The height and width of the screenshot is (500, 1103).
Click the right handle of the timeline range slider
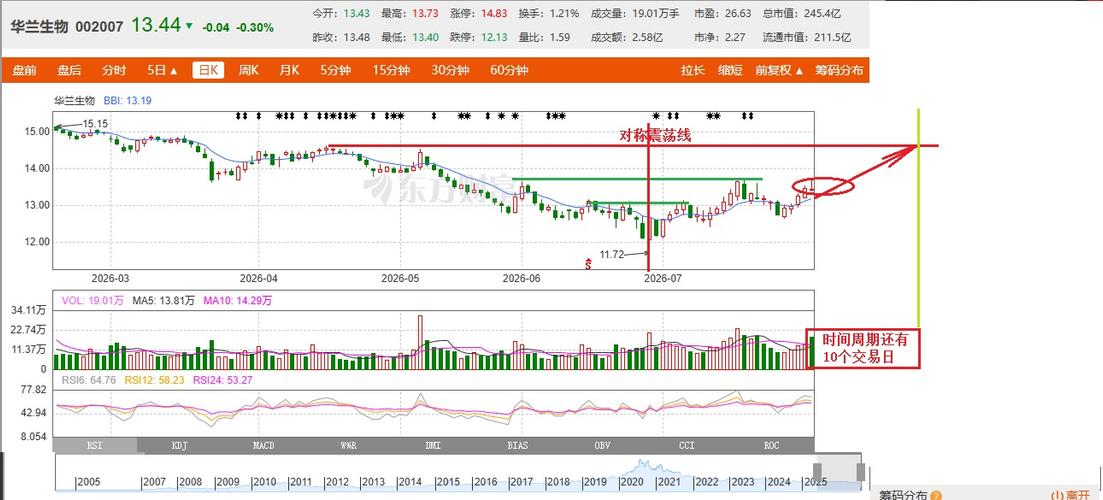[861, 471]
